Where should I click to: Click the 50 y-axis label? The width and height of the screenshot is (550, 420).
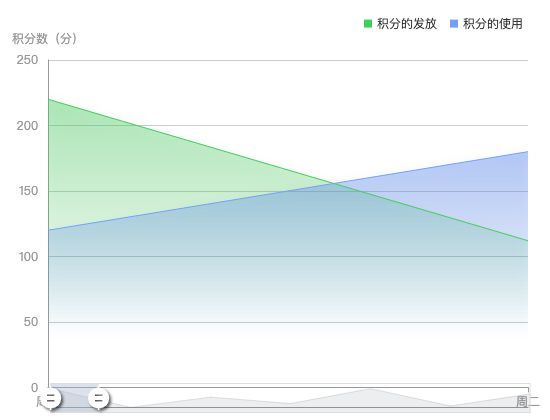[x=31, y=322]
